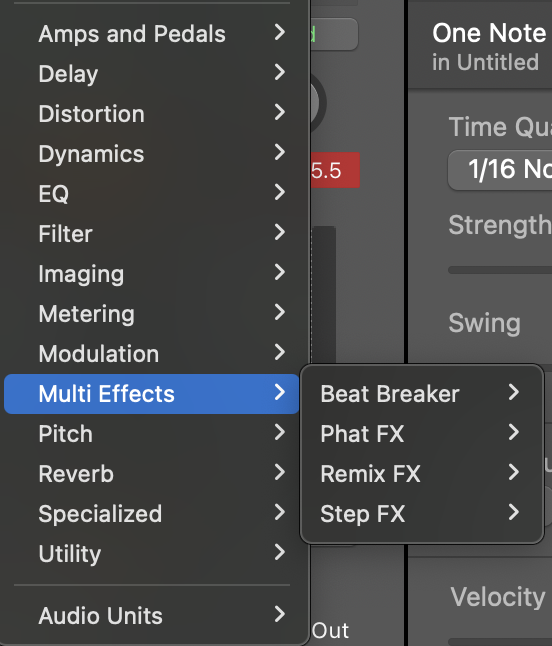This screenshot has height=646, width=552.
Task: Choose the Utility menu entry
Action: tap(151, 553)
